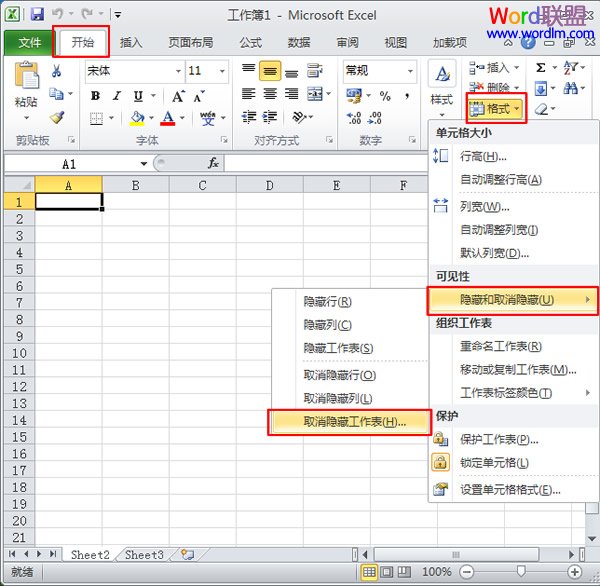Click the AutoSum sigma icon

coord(541,67)
